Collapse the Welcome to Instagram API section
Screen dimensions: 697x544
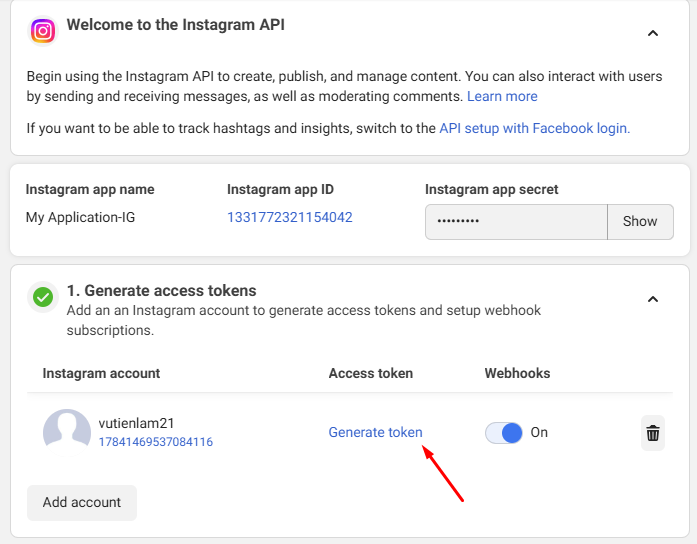click(x=652, y=33)
